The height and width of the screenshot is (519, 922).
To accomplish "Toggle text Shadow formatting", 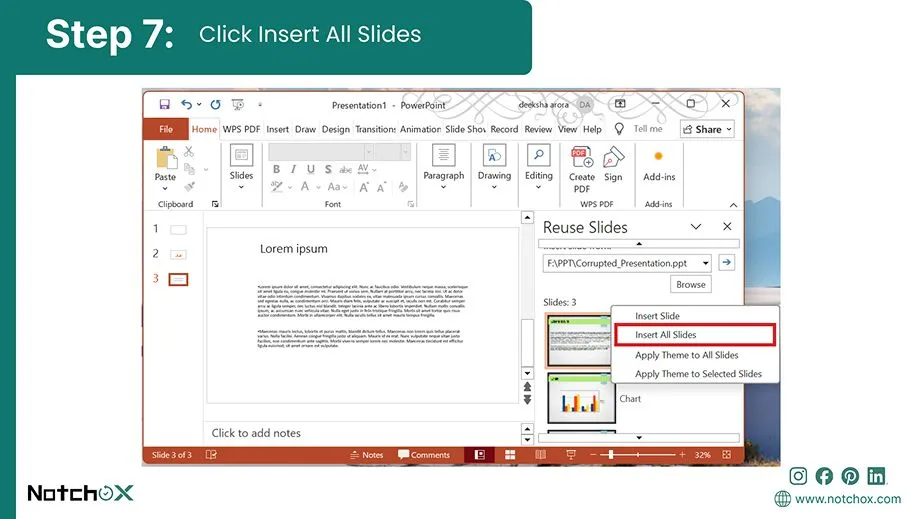I will click(328, 169).
